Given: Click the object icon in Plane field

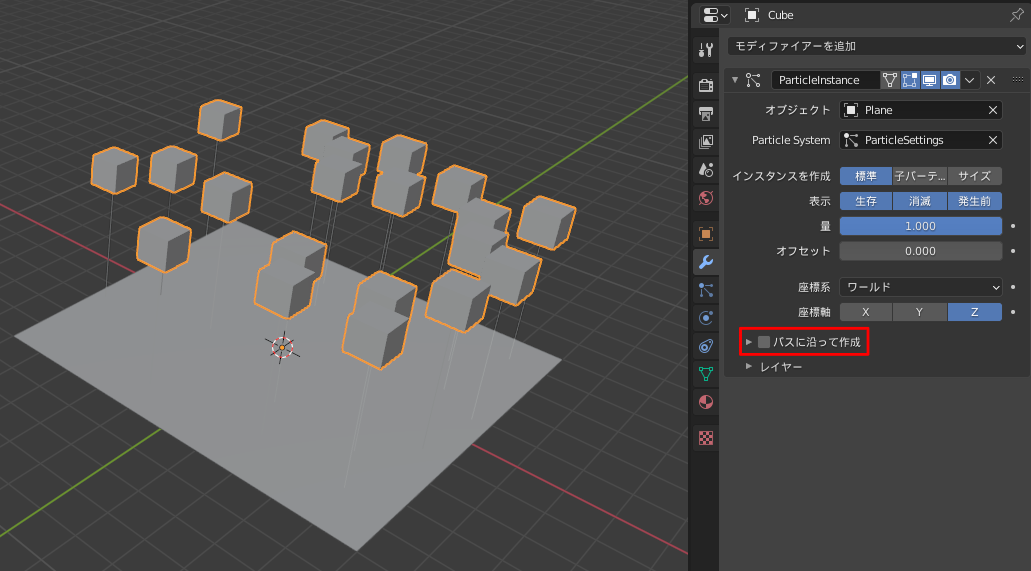Looking at the screenshot, I should coord(851,110).
